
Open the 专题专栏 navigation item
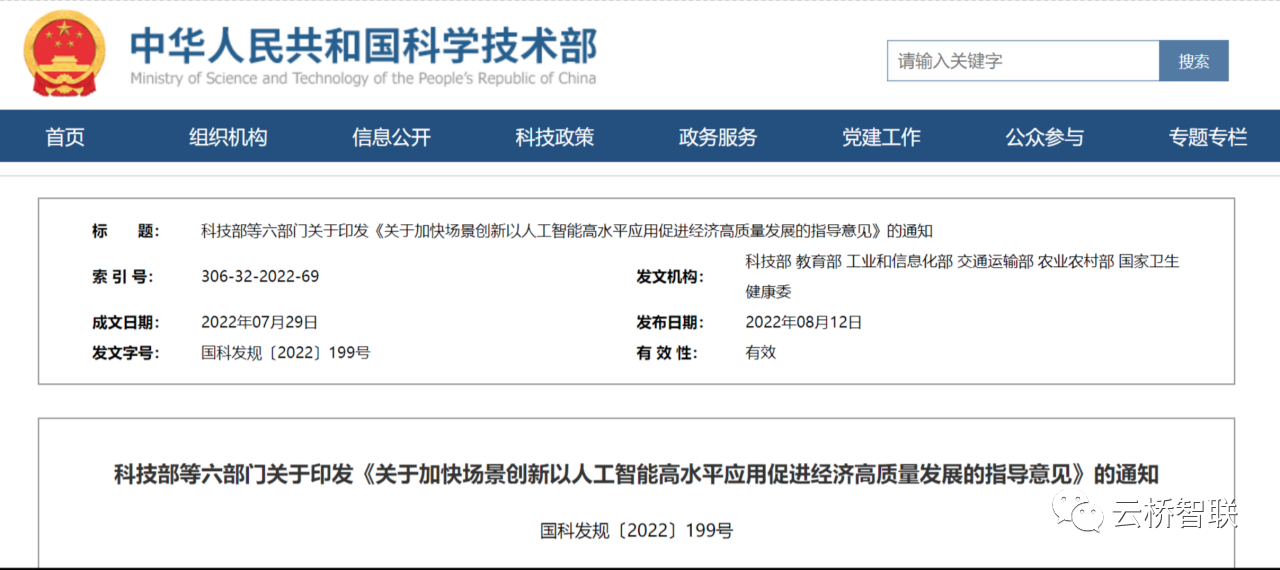coord(1208,137)
